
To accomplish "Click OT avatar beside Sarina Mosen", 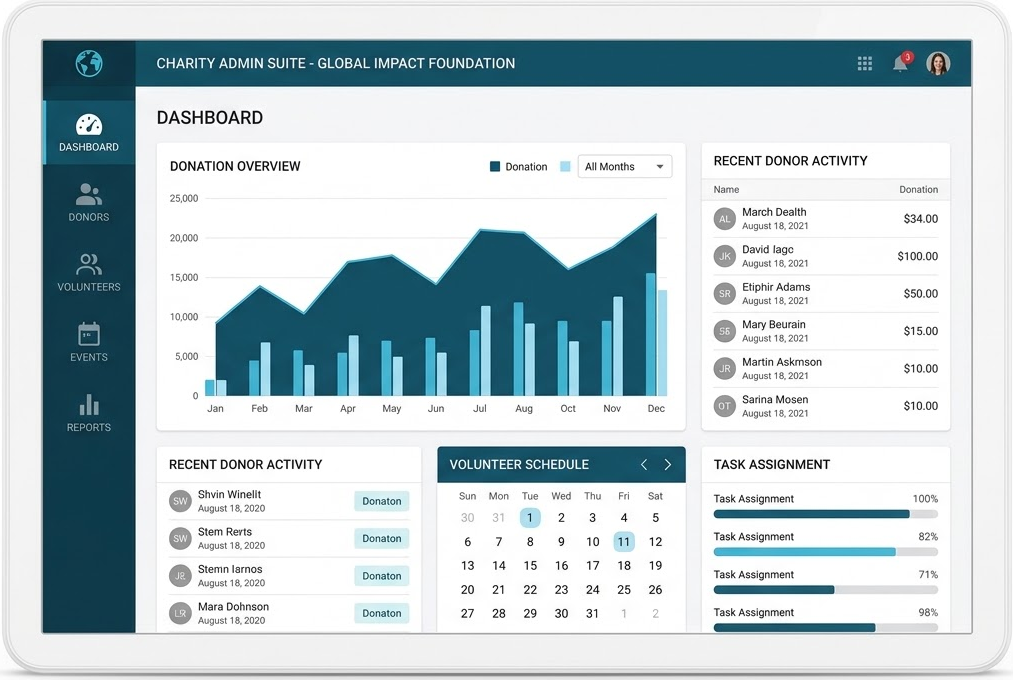I will [x=725, y=406].
